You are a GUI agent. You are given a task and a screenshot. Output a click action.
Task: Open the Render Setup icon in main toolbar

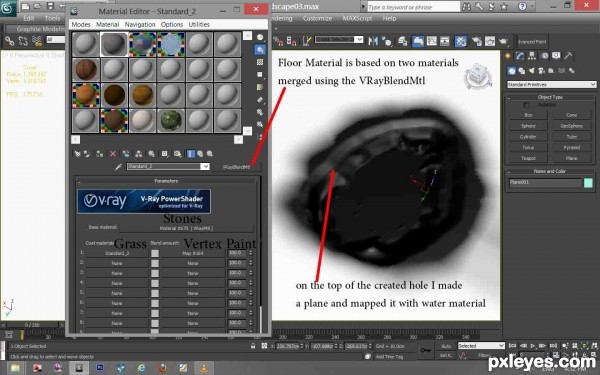476,41
